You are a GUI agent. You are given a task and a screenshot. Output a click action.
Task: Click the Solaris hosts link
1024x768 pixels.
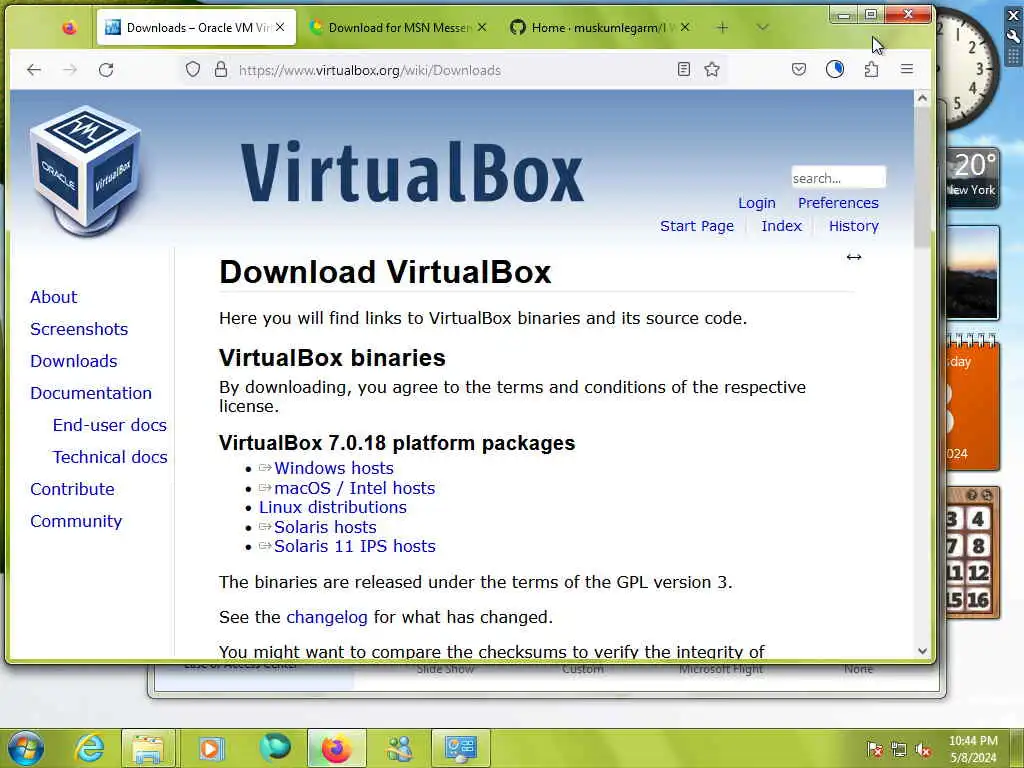pos(325,527)
